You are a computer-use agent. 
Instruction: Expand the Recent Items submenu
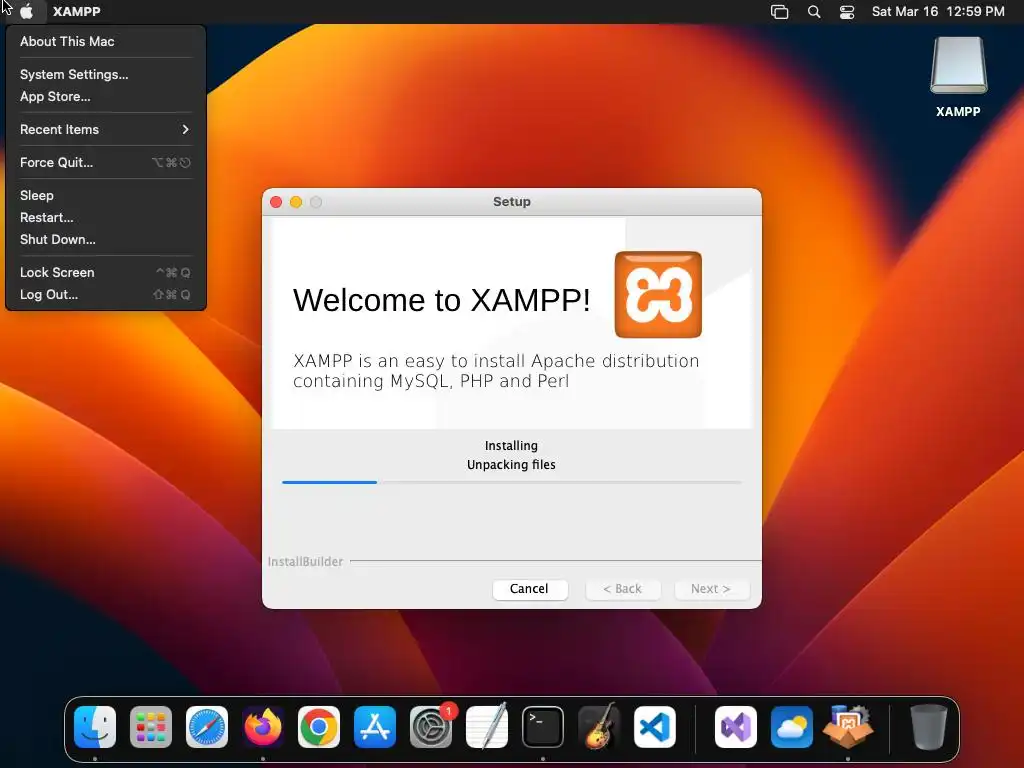tap(105, 129)
